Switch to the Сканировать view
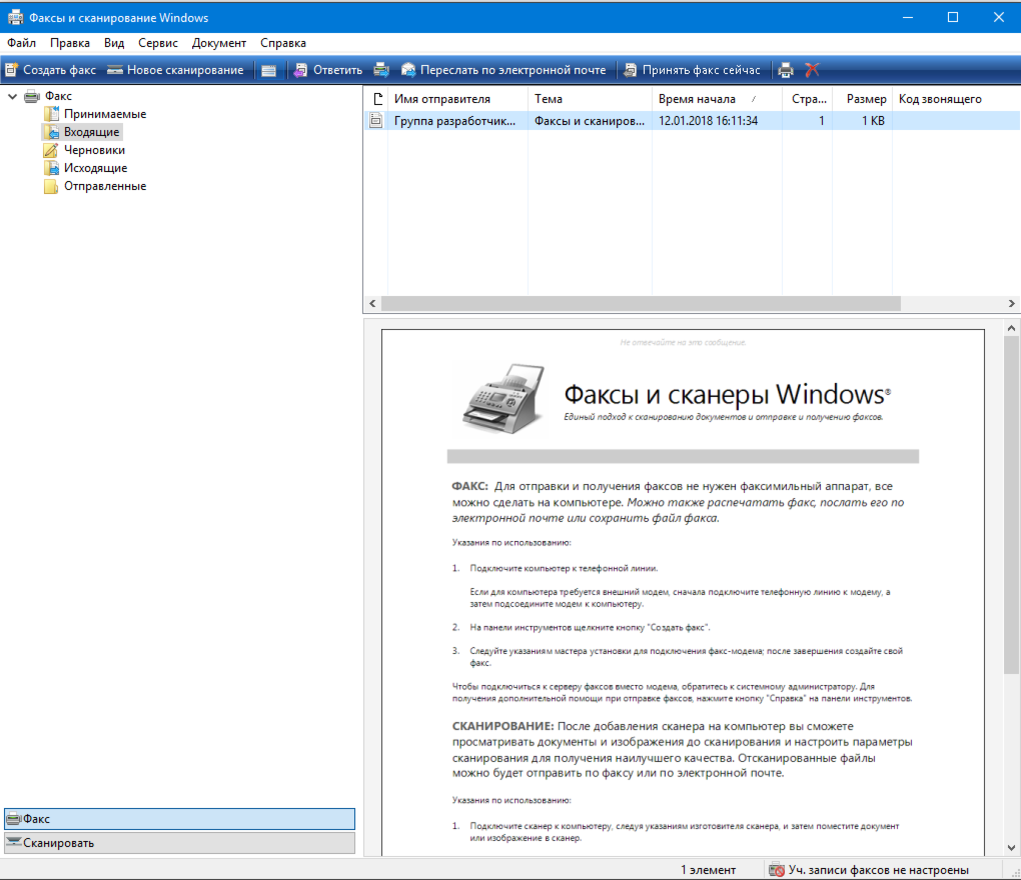This screenshot has height=880, width=1021. 180,843
